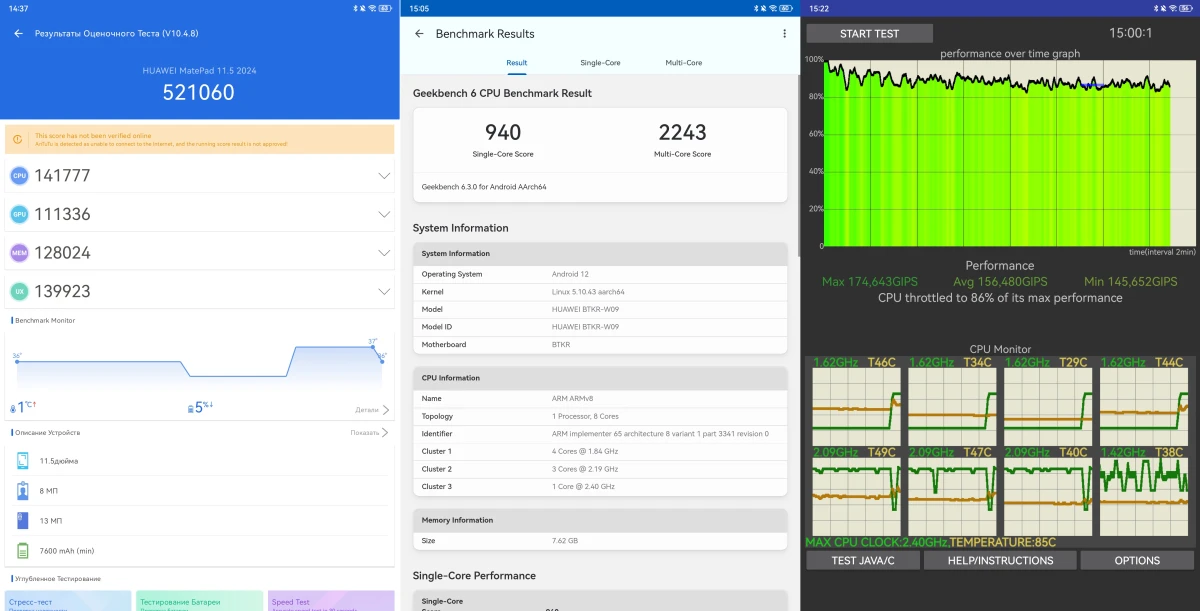1200x611 pixels.
Task: Tap the warning icon in the unverified score banner
Action: (x=18, y=139)
